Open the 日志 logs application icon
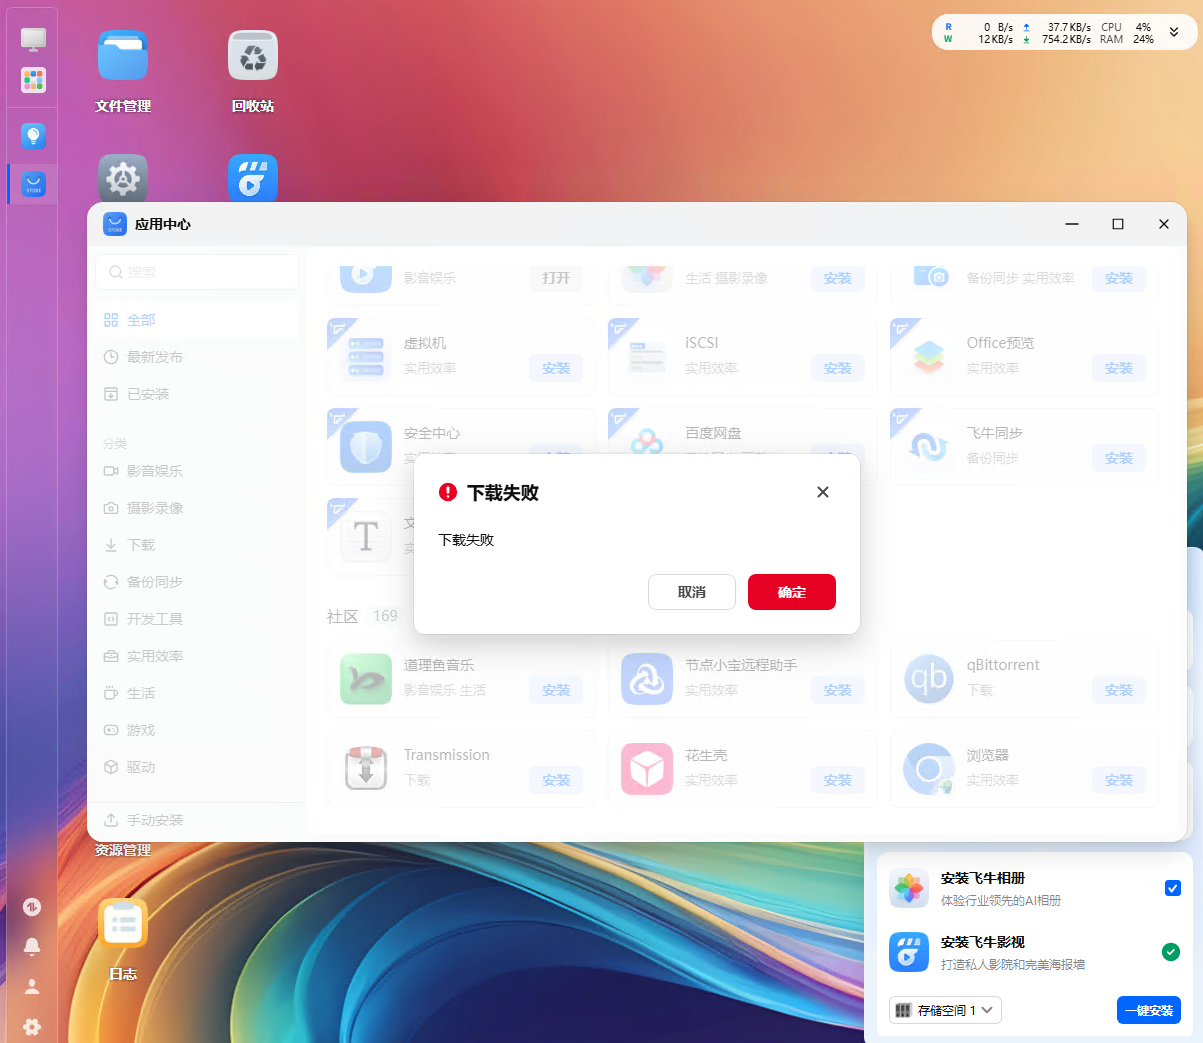Image resolution: width=1203 pixels, height=1043 pixels. (x=122, y=922)
